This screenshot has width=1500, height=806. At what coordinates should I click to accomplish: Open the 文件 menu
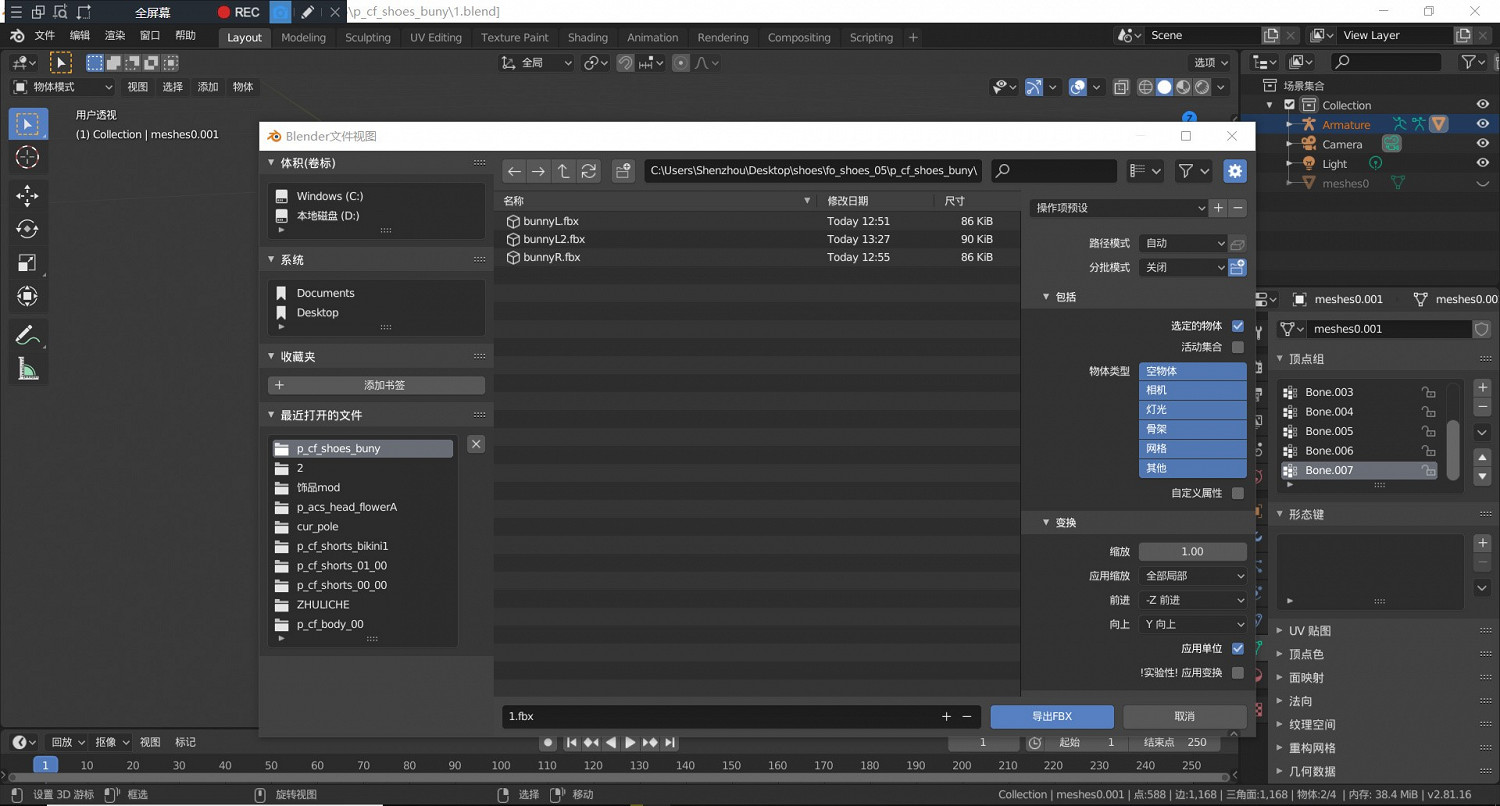(45, 35)
